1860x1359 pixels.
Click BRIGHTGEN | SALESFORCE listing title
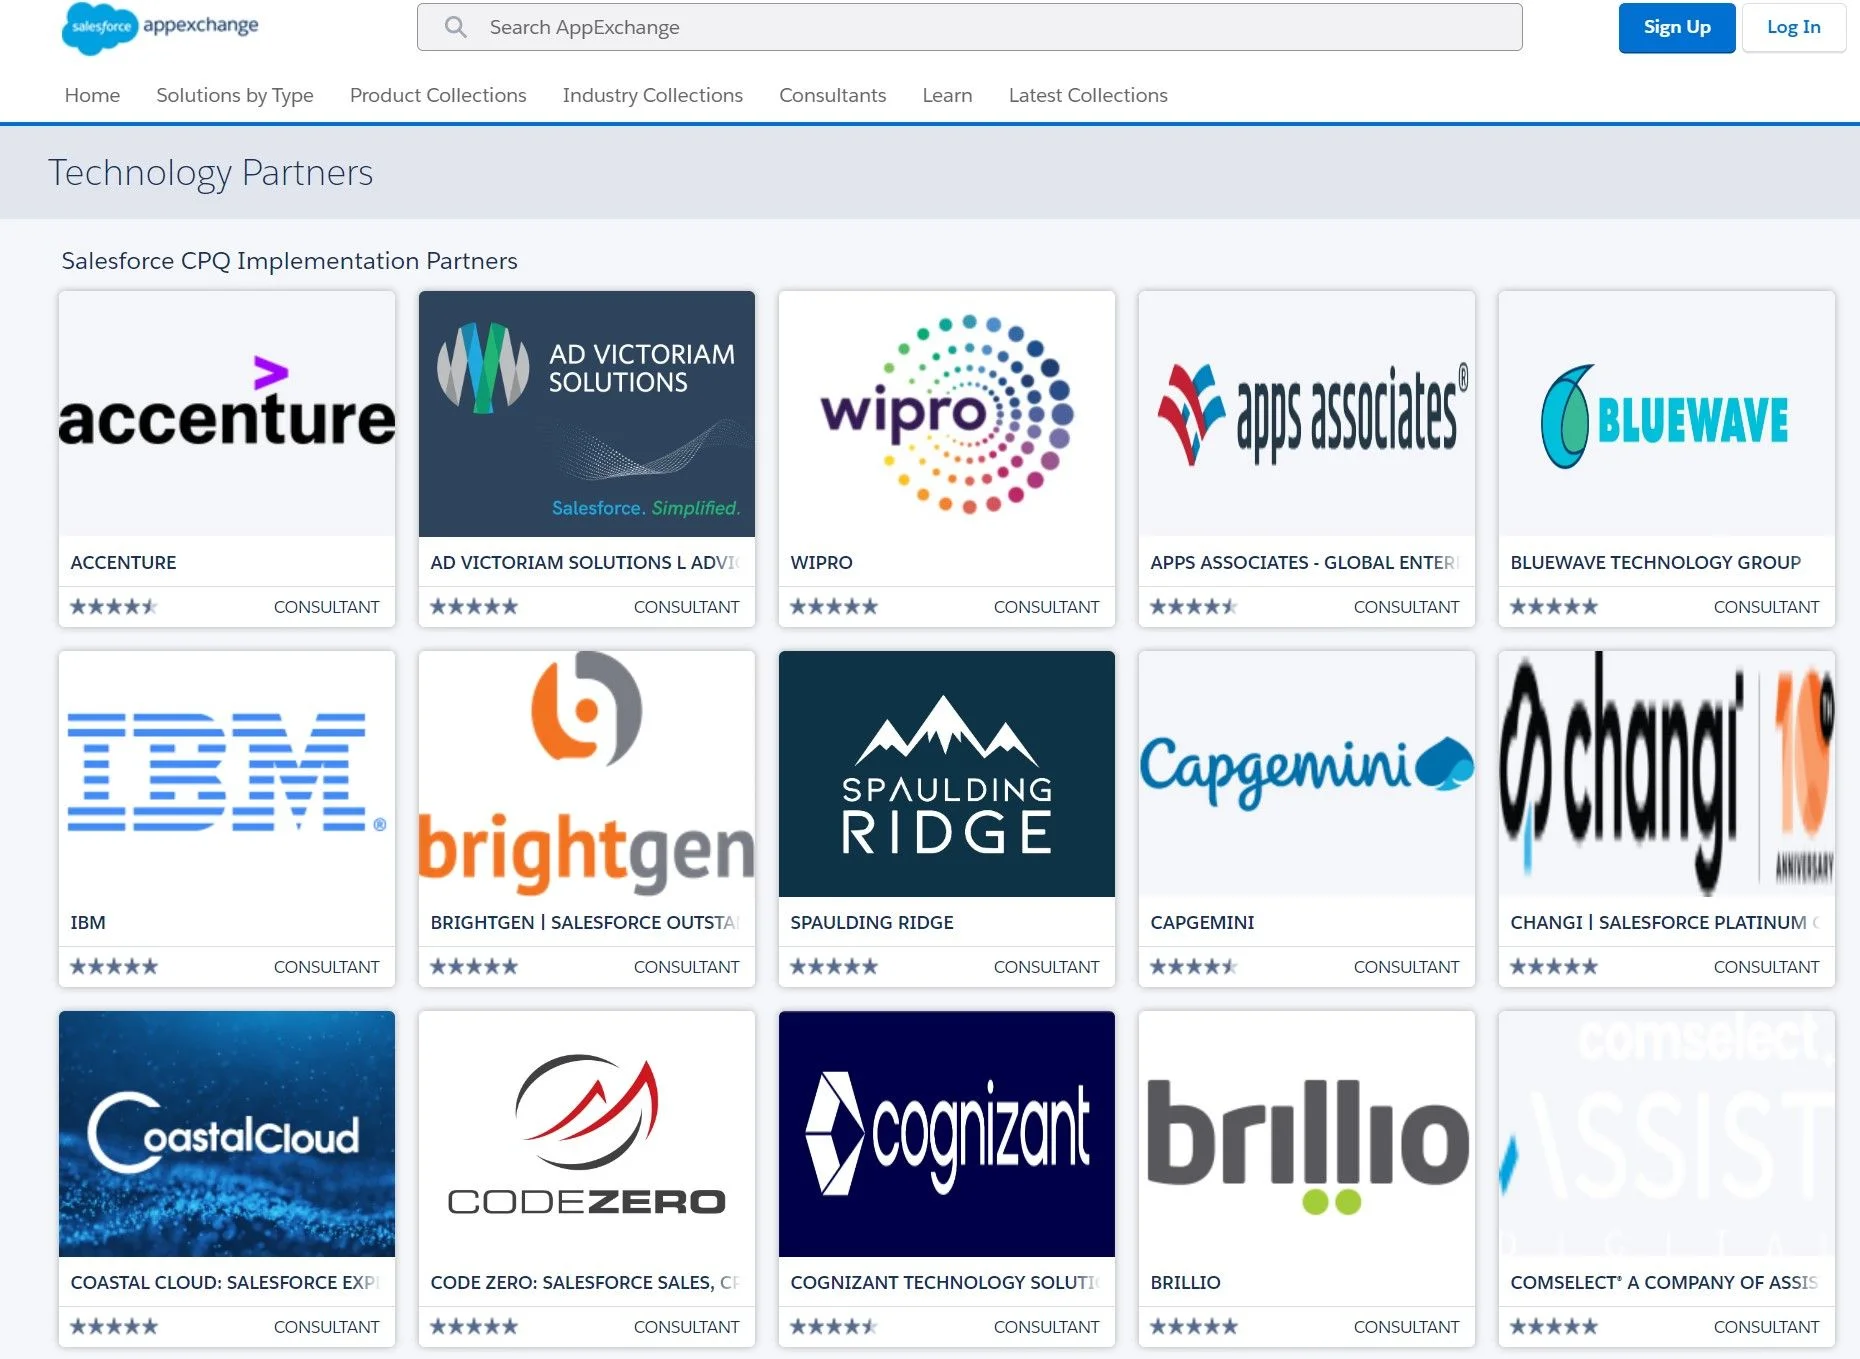(585, 922)
